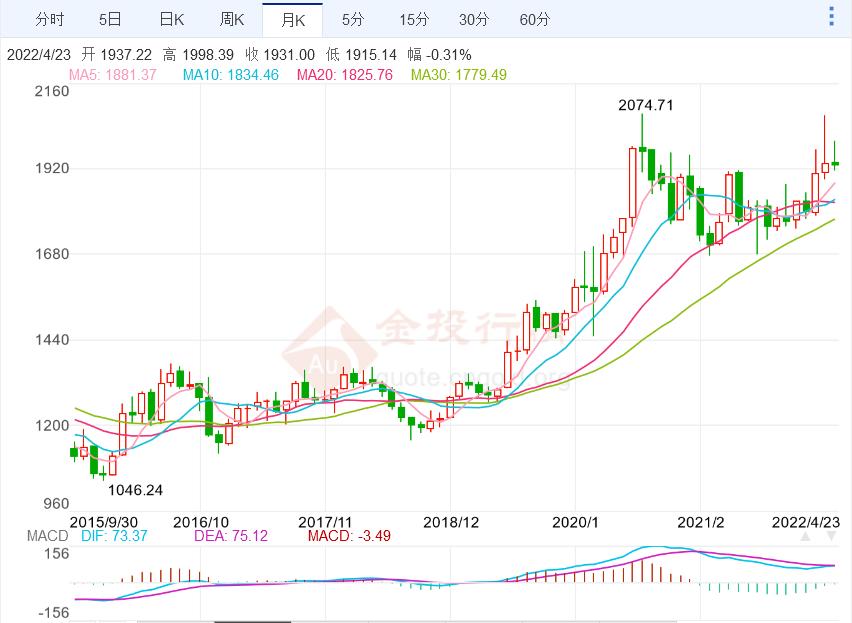Click the 2015/9/30 x-axis date label
The height and width of the screenshot is (623, 852).
103,522
